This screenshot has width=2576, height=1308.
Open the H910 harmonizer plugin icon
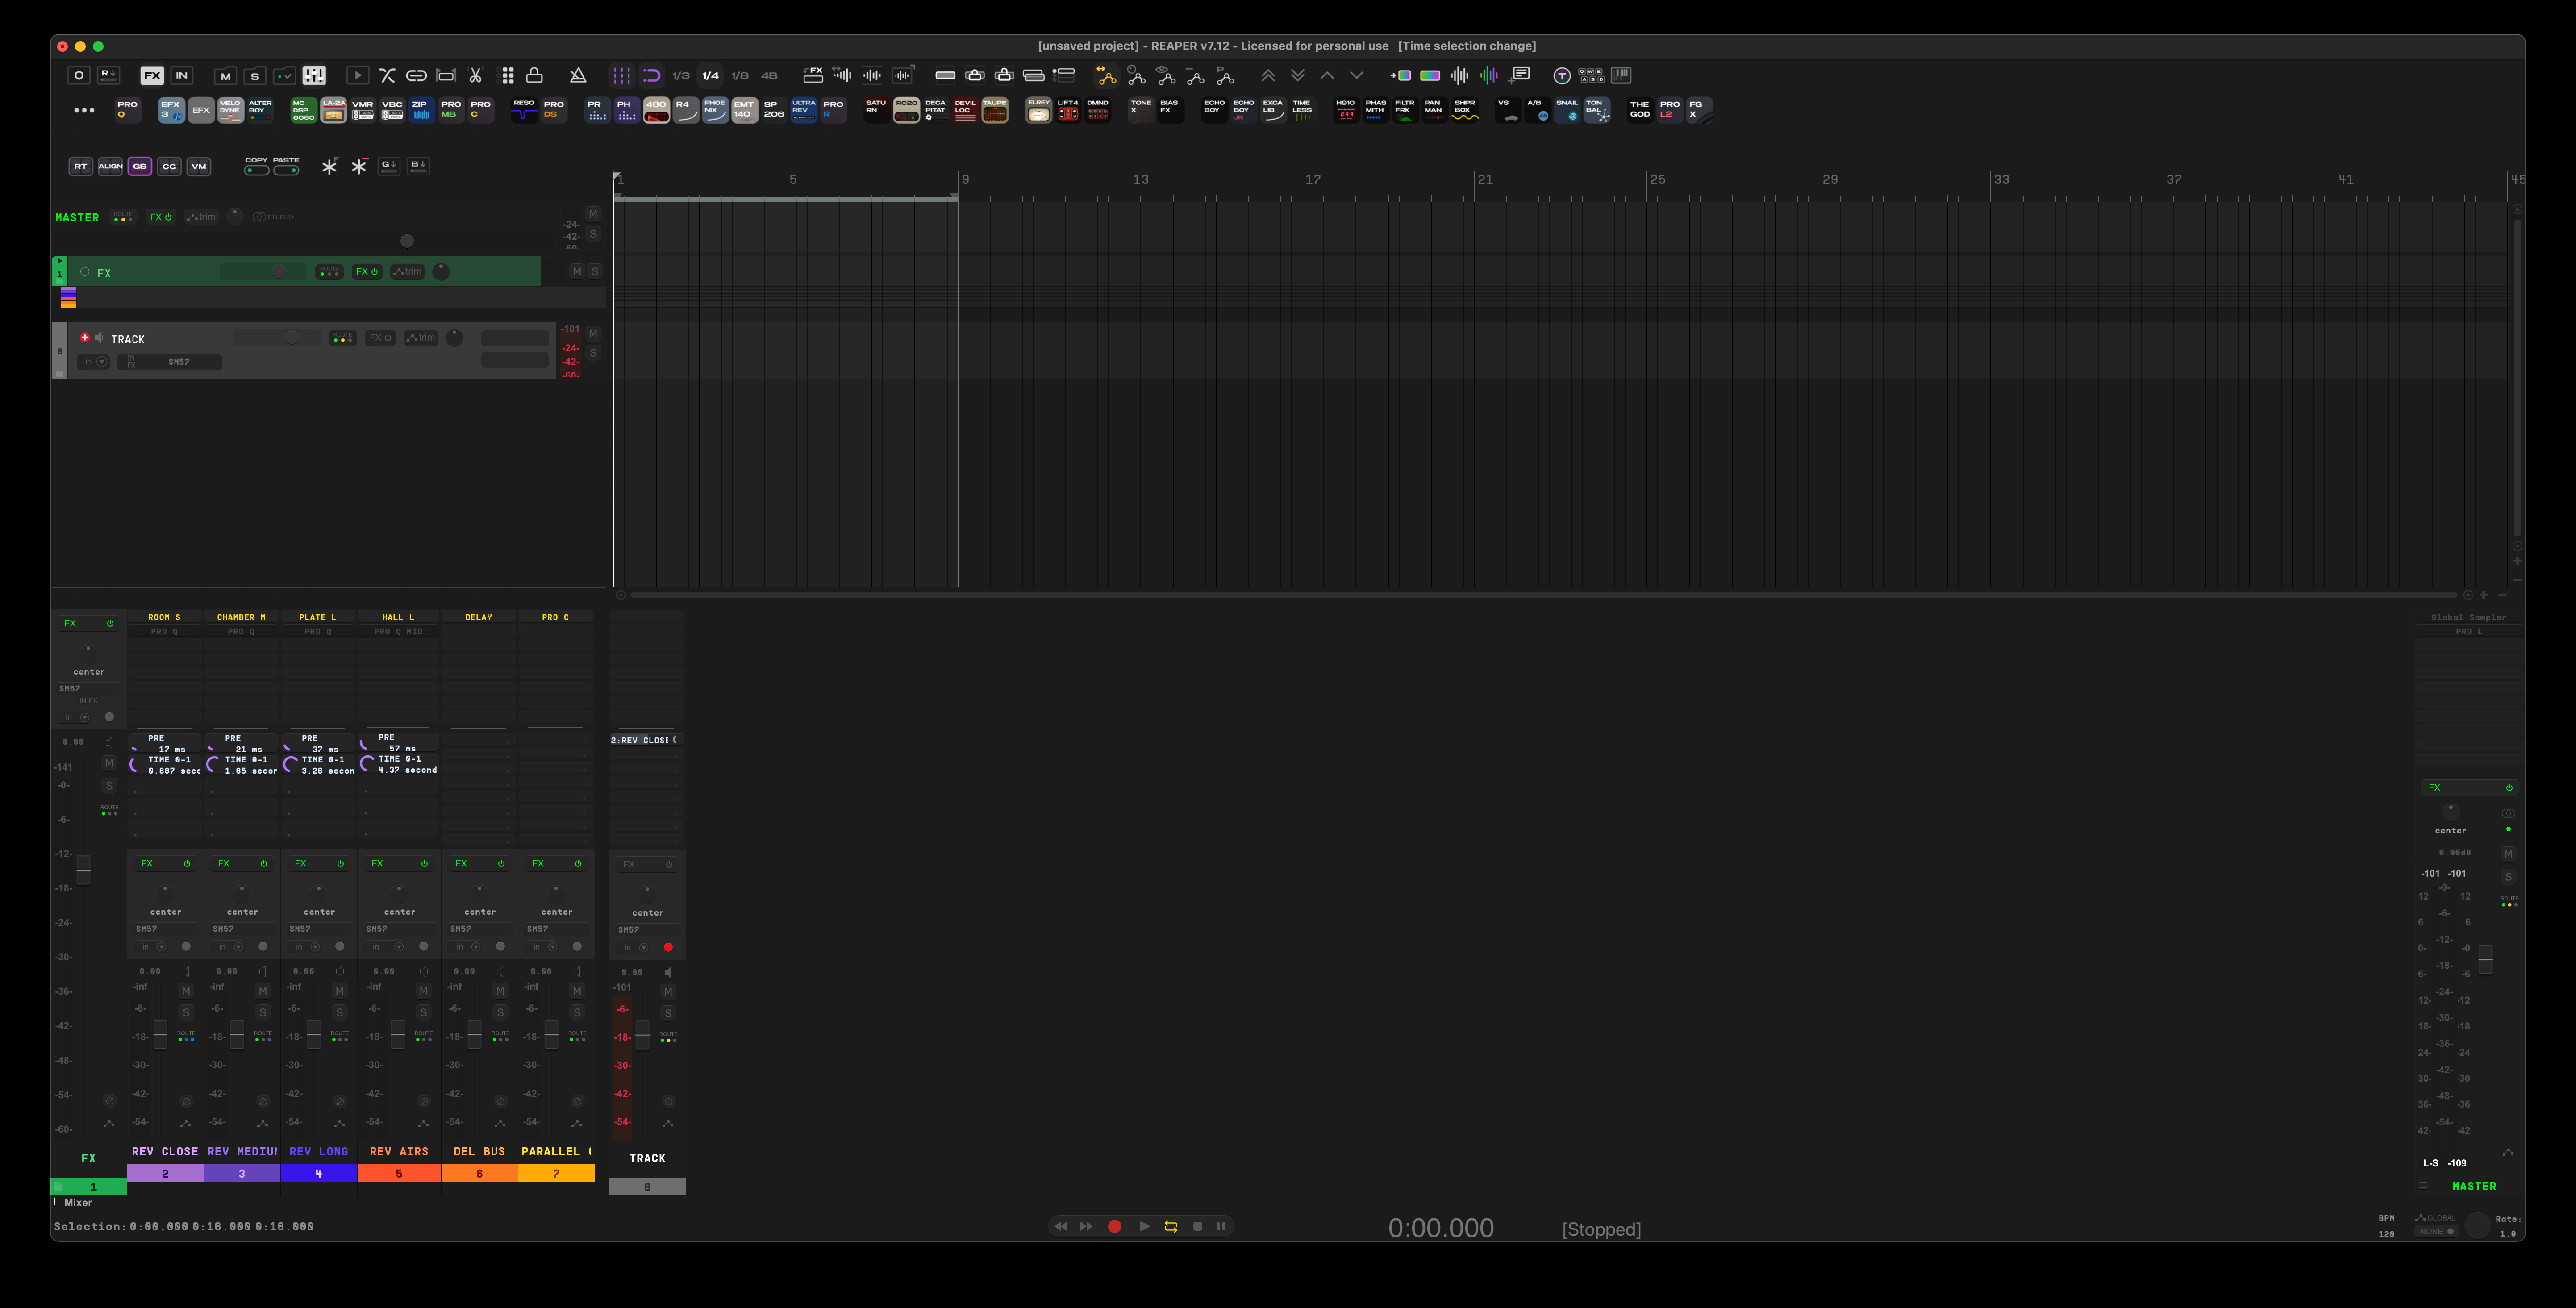1346,110
